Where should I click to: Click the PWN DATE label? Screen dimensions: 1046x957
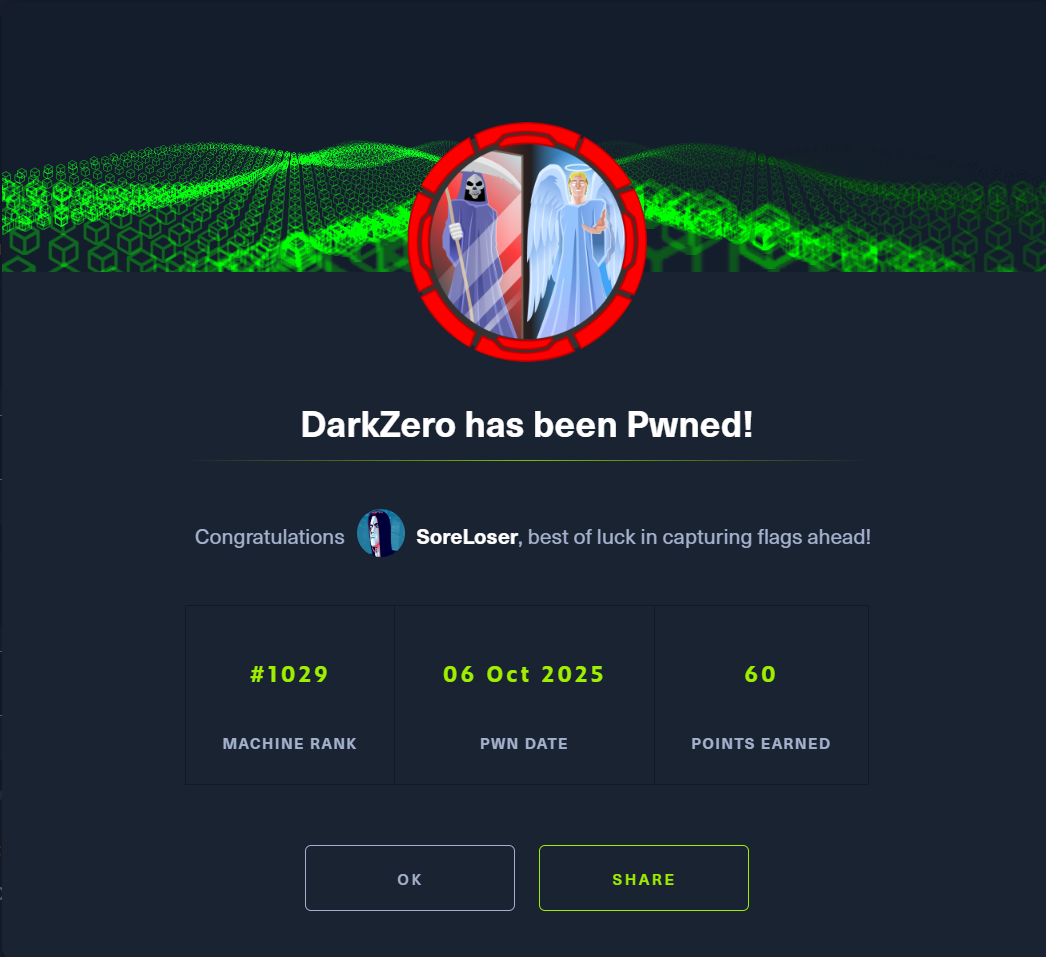coord(524,744)
